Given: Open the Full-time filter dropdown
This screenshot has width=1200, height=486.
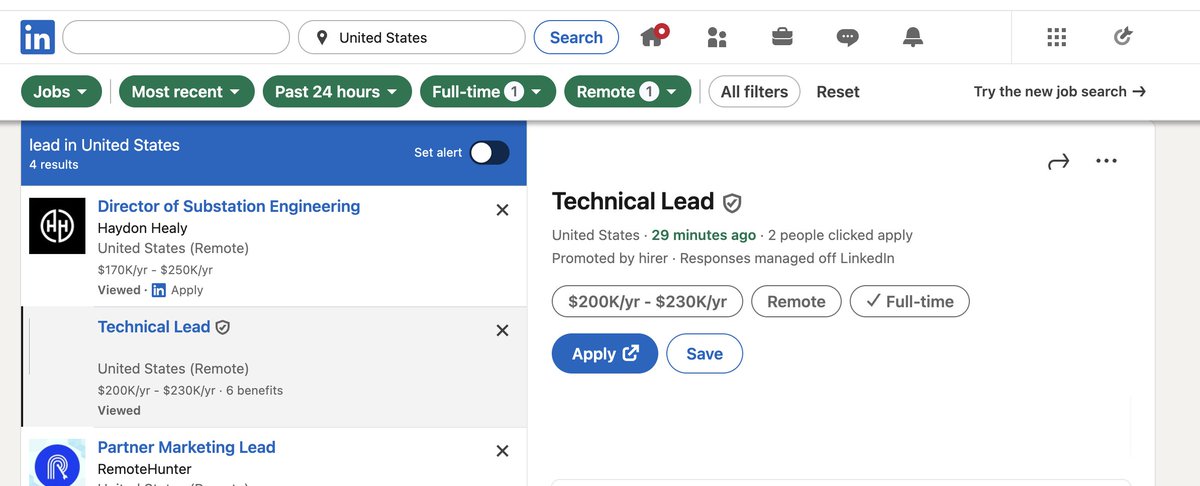Looking at the screenshot, I should coord(487,92).
